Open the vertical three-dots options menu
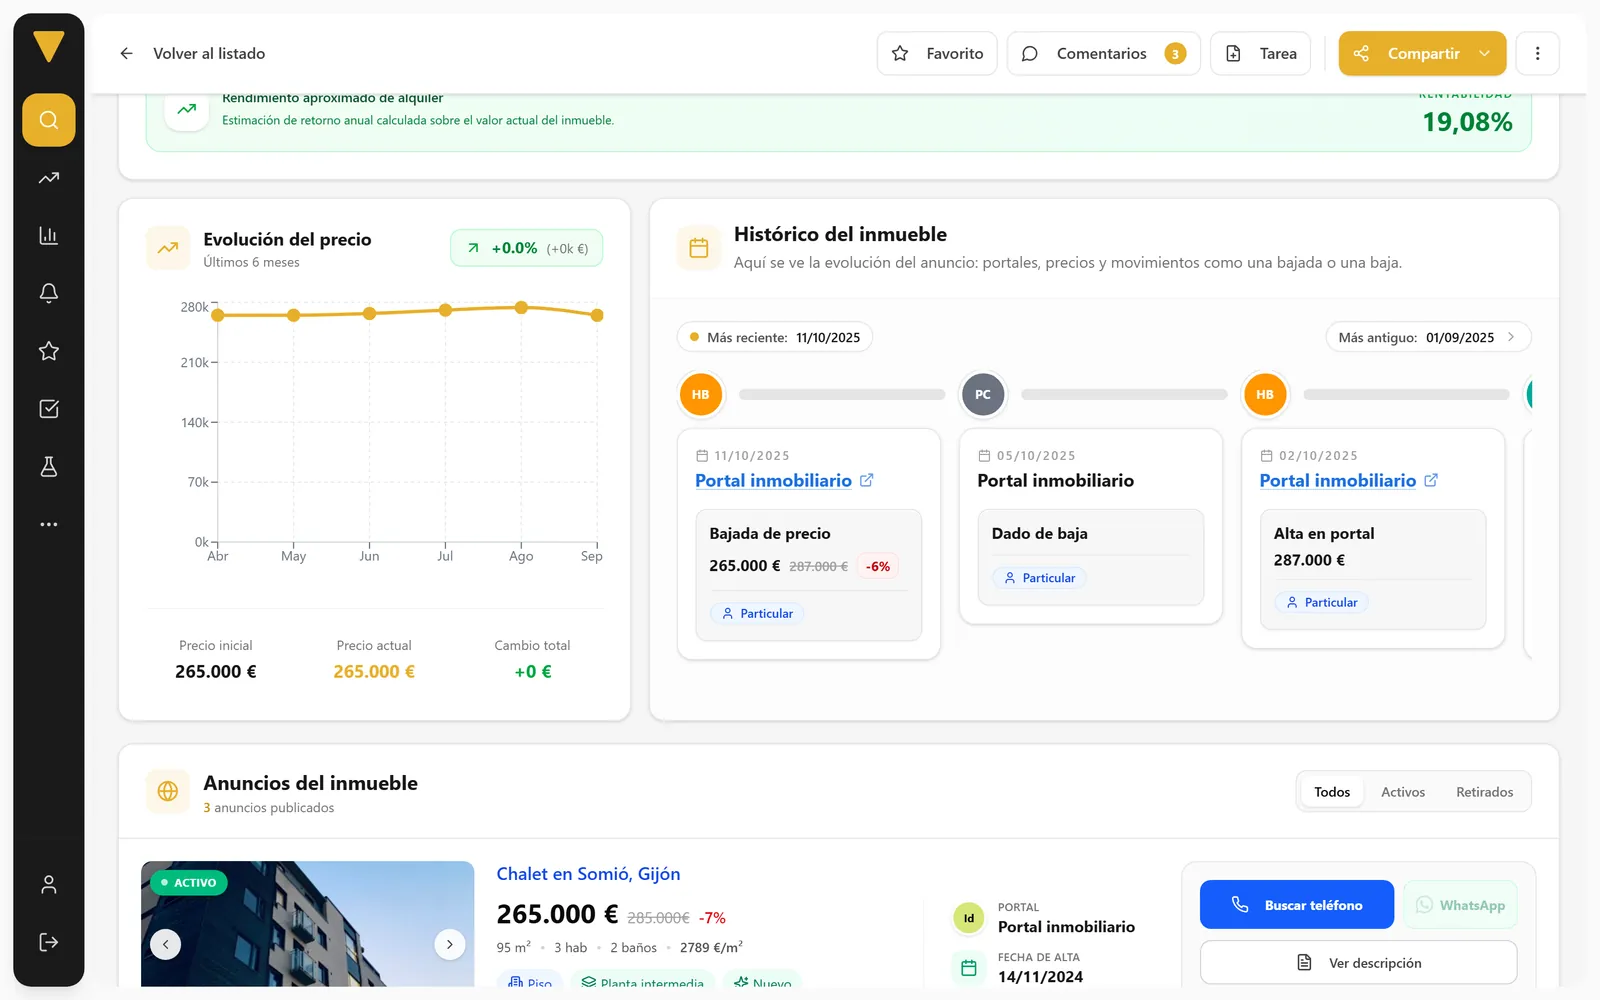1600x1000 pixels. [1538, 54]
